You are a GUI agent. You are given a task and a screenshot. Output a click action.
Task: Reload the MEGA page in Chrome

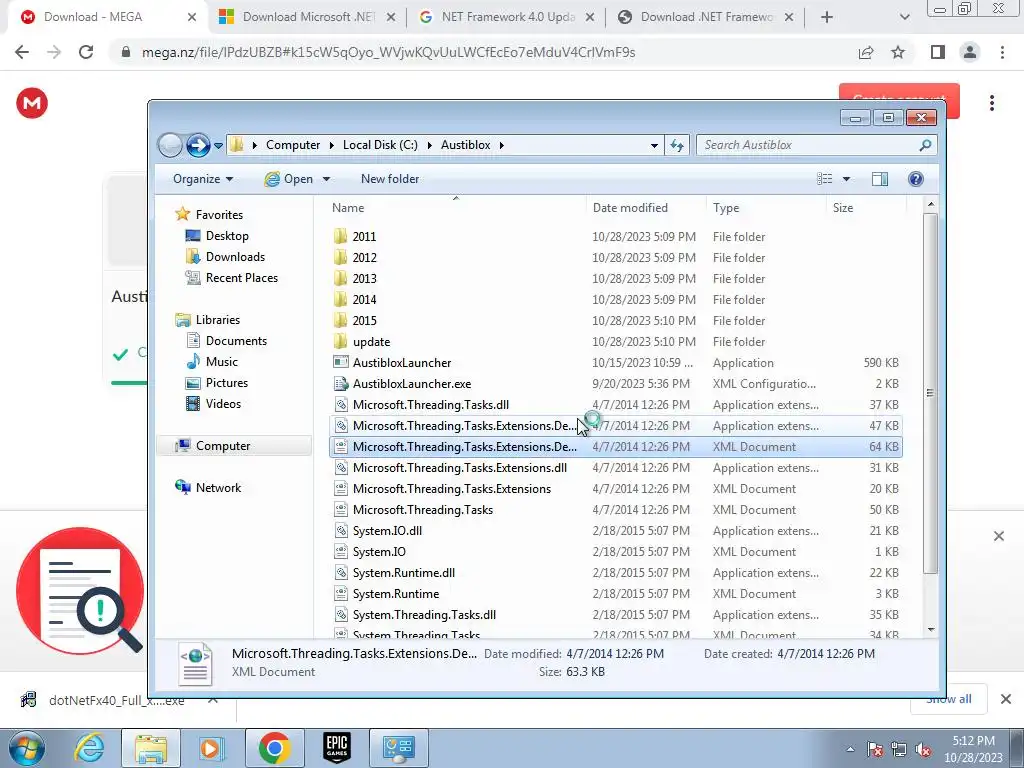[x=86, y=52]
